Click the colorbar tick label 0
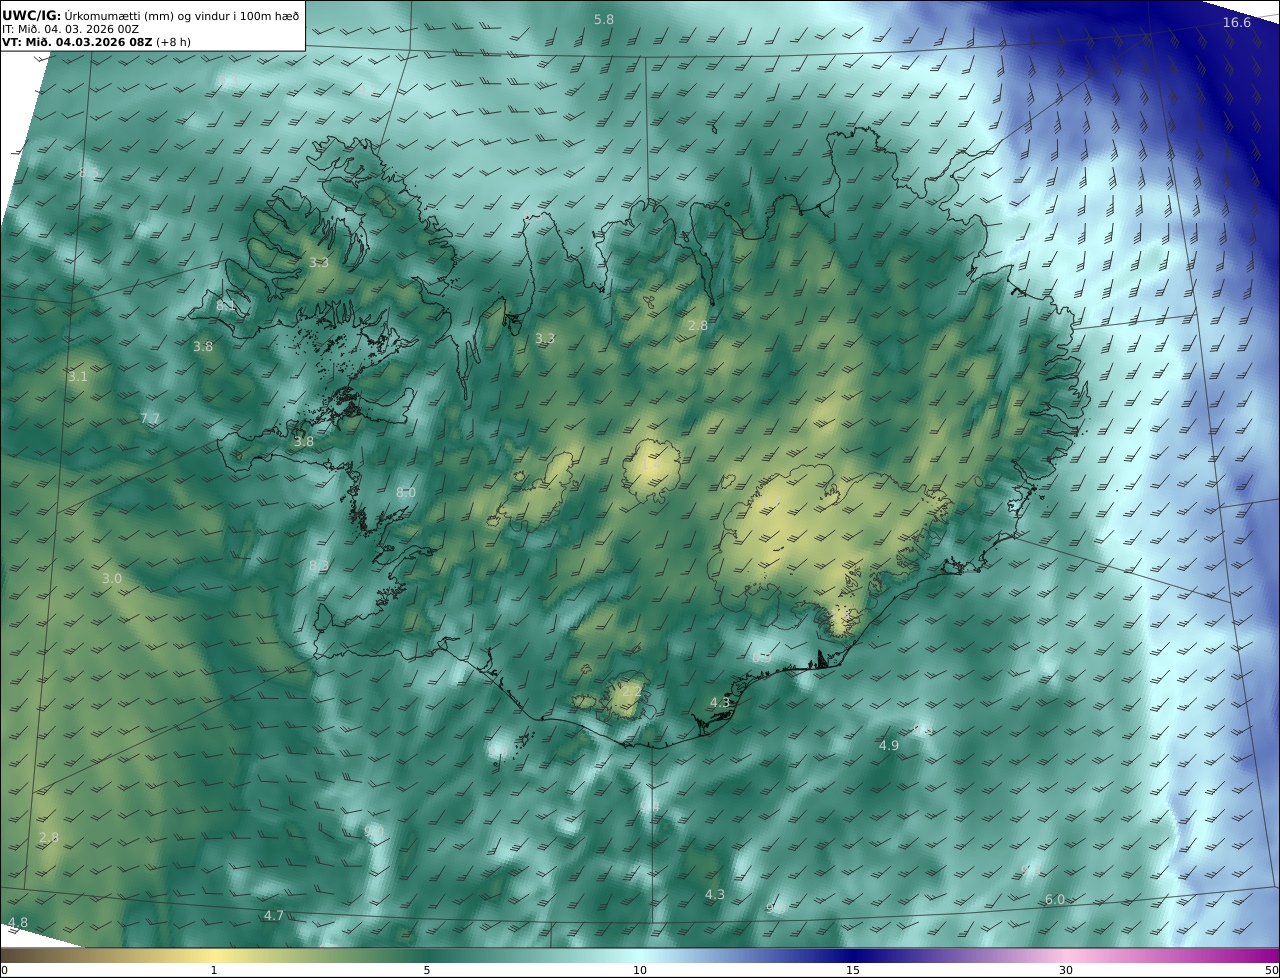Screen dimensions: 1280x978 (x=4, y=970)
